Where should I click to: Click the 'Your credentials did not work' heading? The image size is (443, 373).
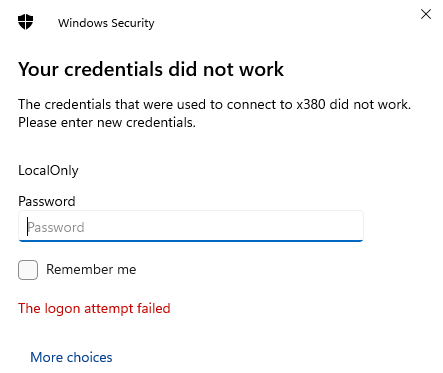(151, 69)
